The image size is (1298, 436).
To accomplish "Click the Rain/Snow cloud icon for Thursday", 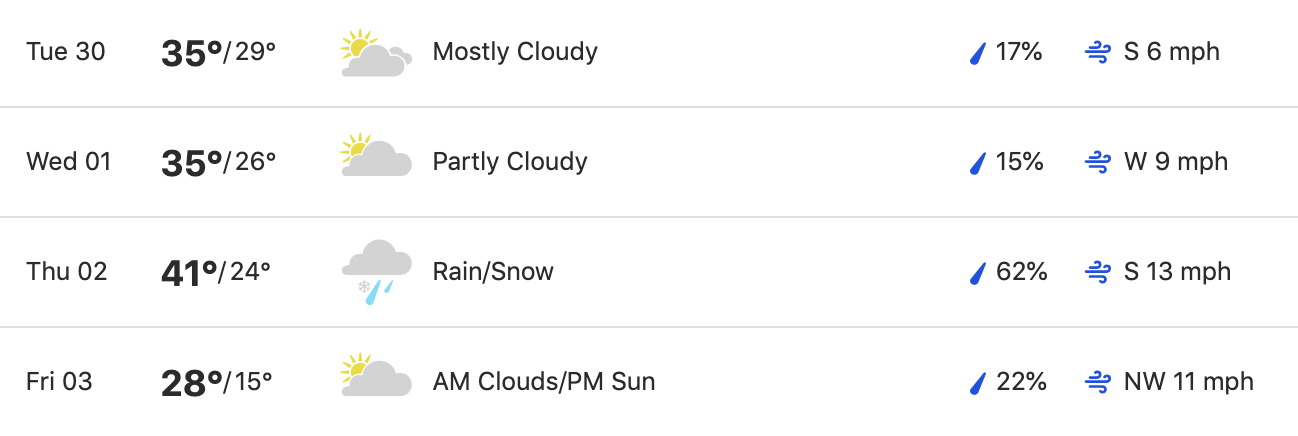I will click(x=376, y=271).
